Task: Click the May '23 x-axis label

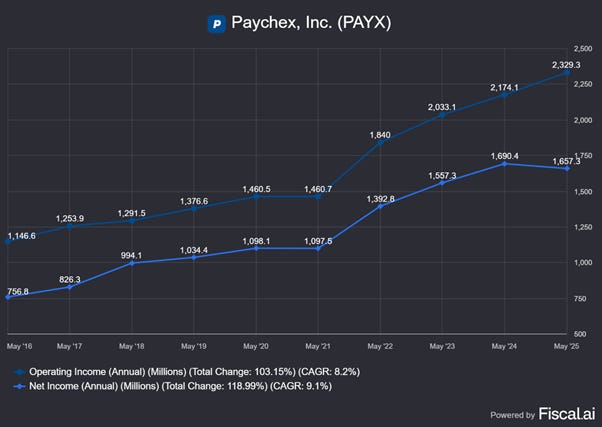Action: (442, 346)
